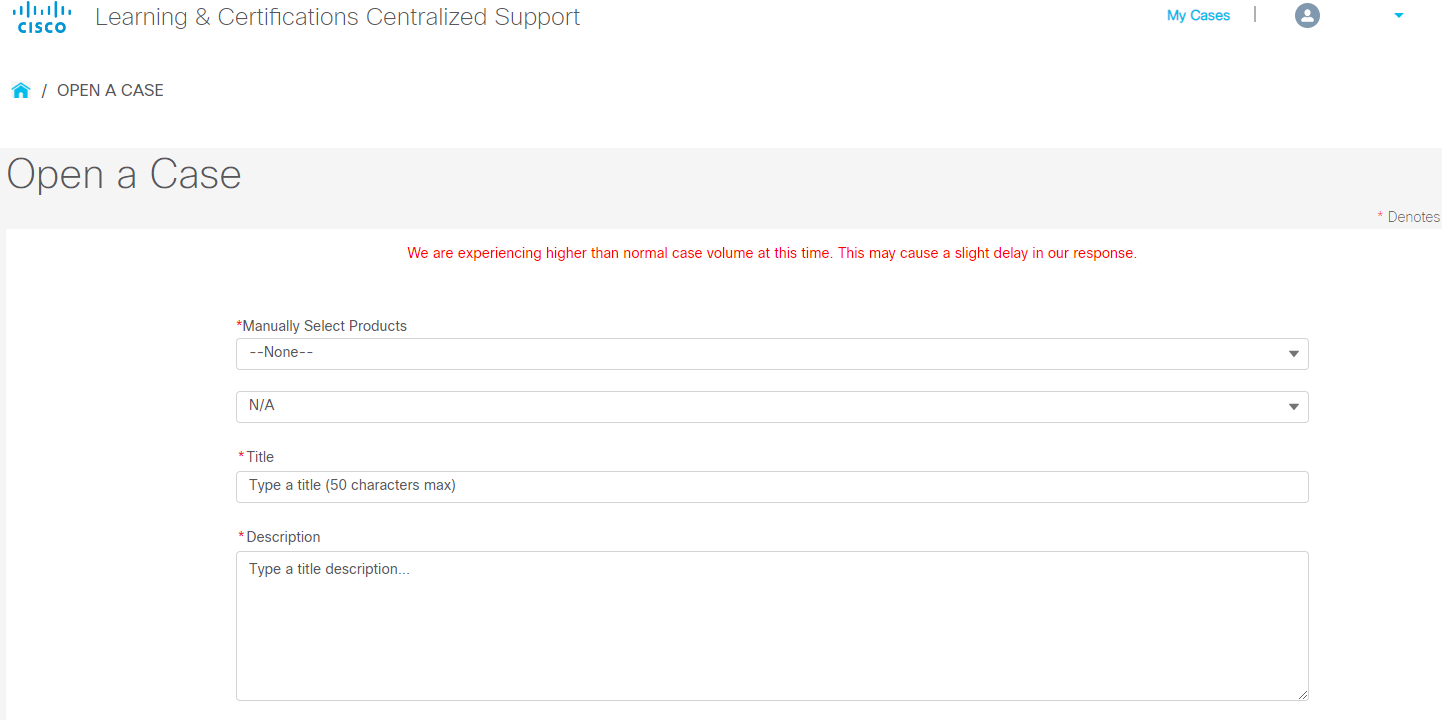Open the user profile avatar icon
This screenshot has width=1442, height=720.
click(1307, 15)
